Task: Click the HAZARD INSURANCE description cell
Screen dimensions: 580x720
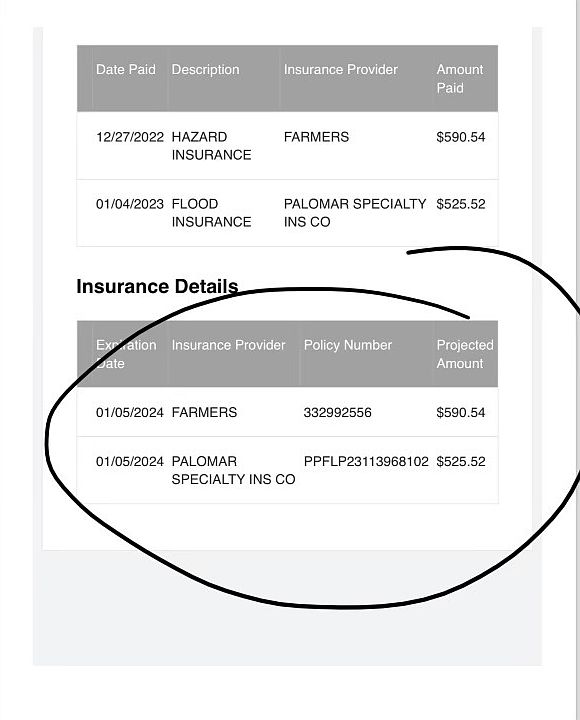Action: 211,146
